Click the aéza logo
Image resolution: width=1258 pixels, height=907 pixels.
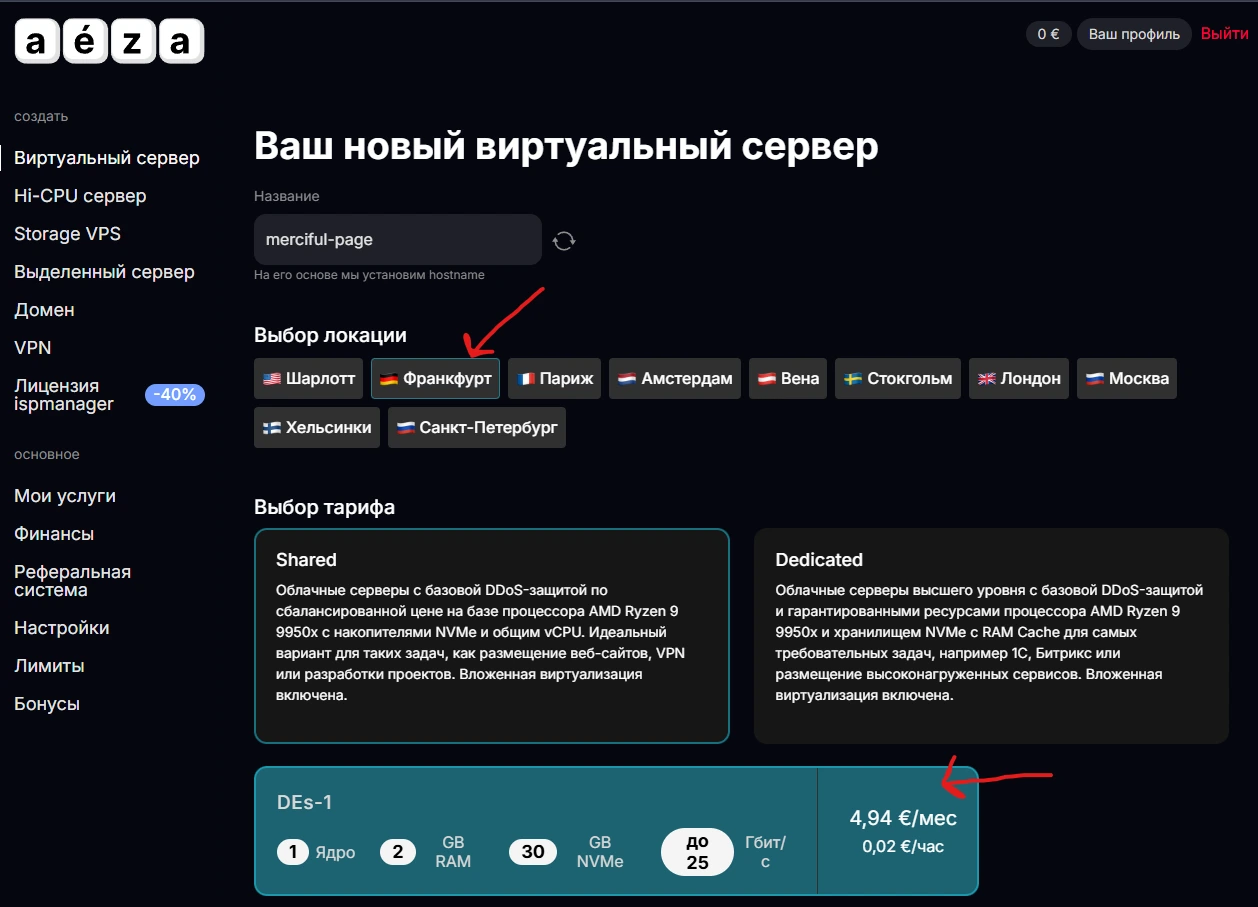(109, 42)
